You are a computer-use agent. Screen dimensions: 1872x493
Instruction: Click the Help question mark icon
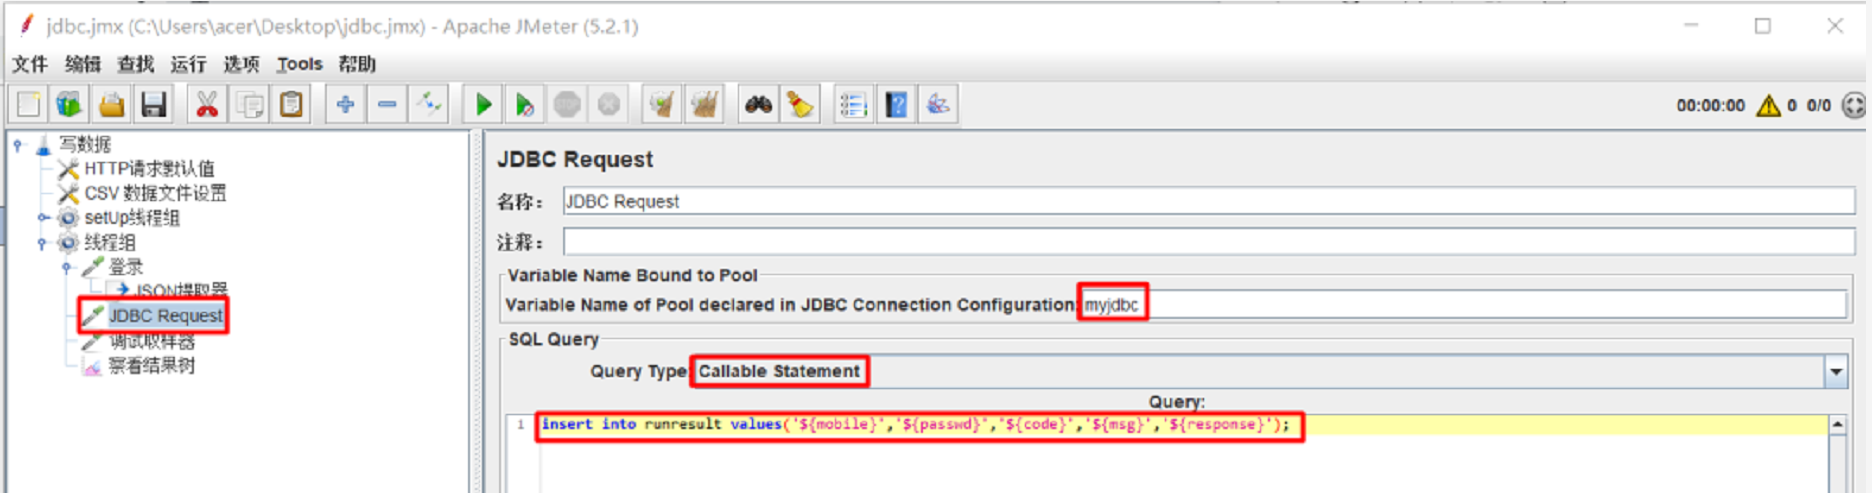pyautogui.click(x=896, y=104)
